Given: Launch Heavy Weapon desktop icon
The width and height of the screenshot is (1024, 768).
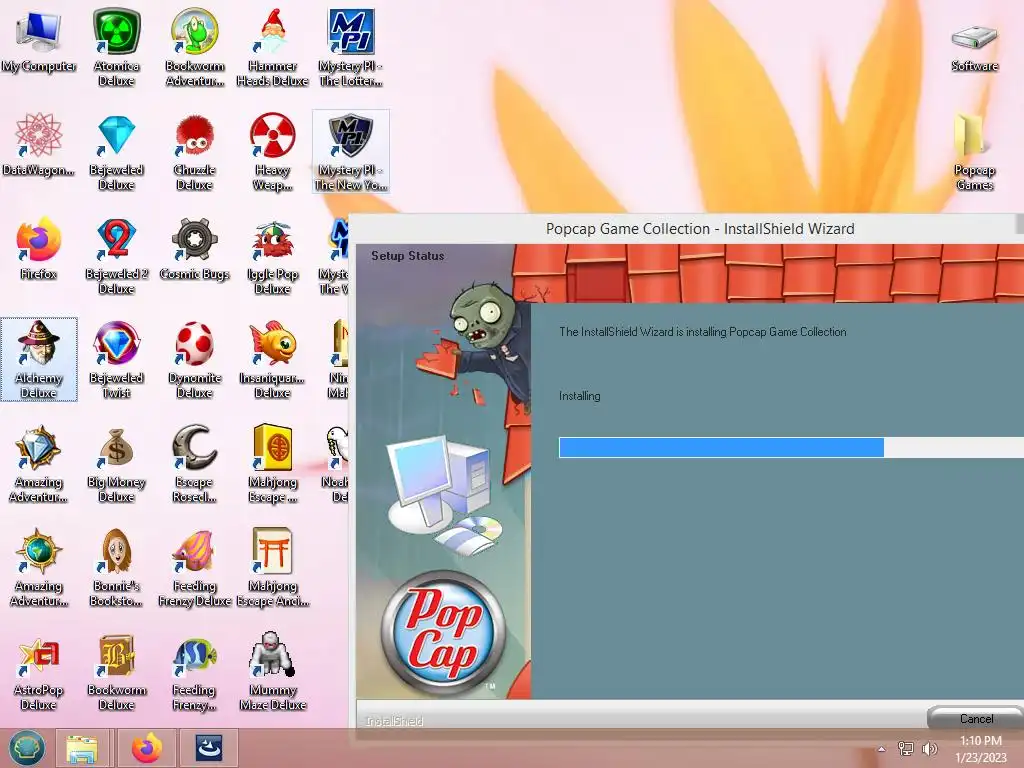Looking at the screenshot, I should pos(272,152).
